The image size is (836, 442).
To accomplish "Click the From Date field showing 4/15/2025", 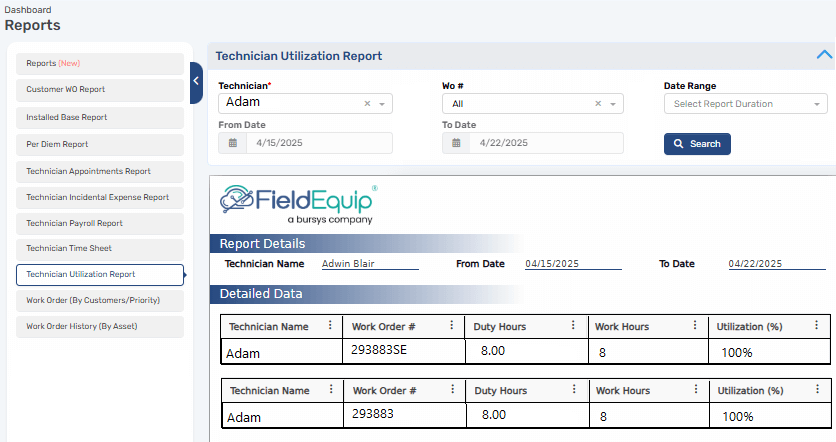I will pos(319,143).
